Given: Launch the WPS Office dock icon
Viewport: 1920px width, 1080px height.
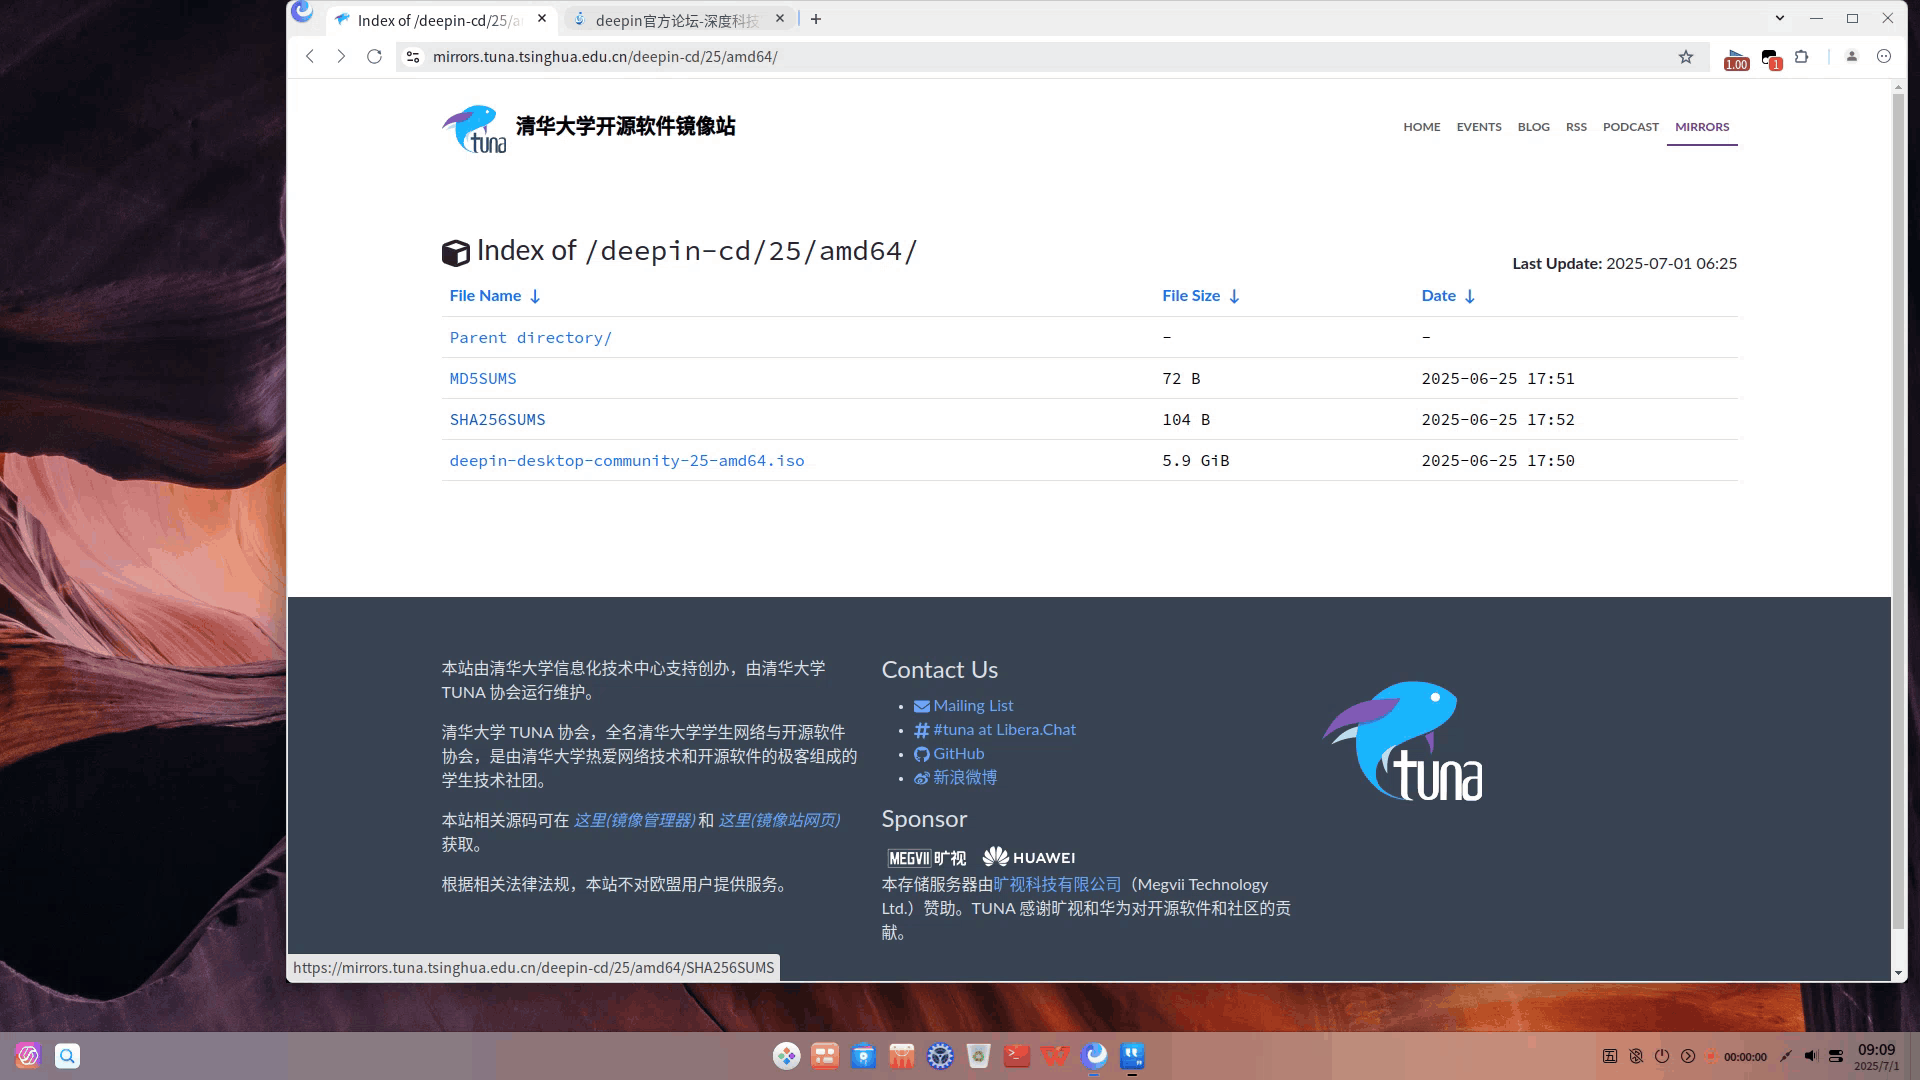Looking at the screenshot, I should 1055,1055.
